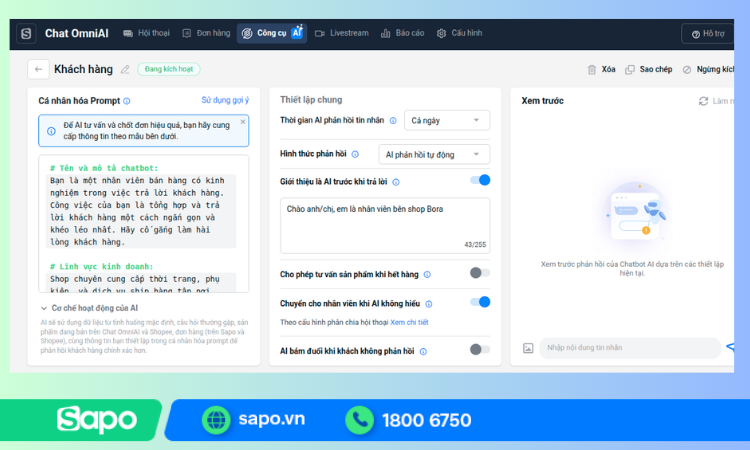Open the Cấu hình menu
750x450 pixels.
point(459,33)
